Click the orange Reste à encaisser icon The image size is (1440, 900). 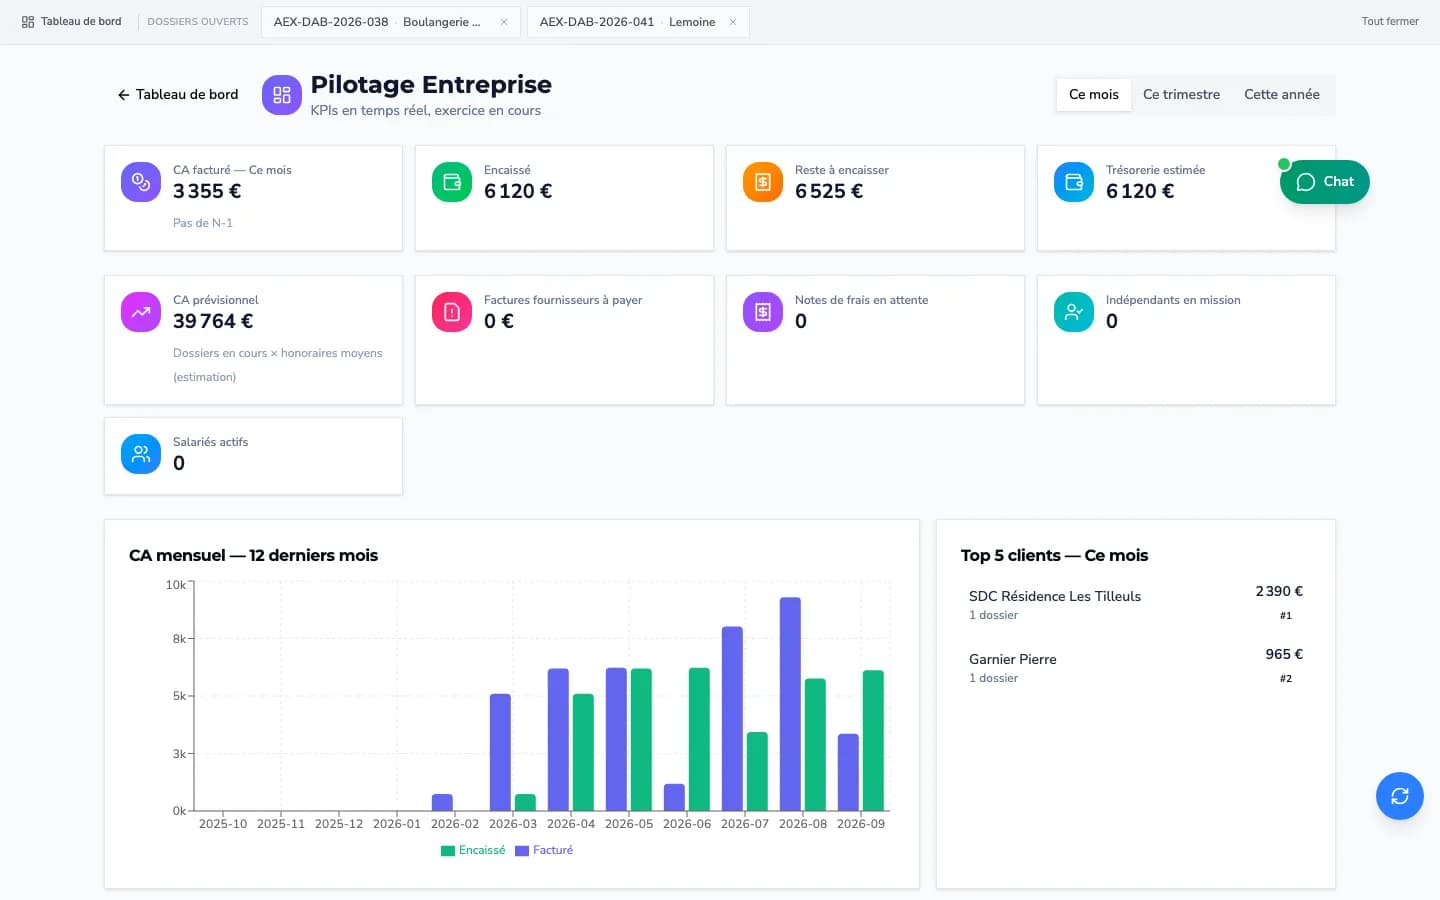tap(763, 182)
